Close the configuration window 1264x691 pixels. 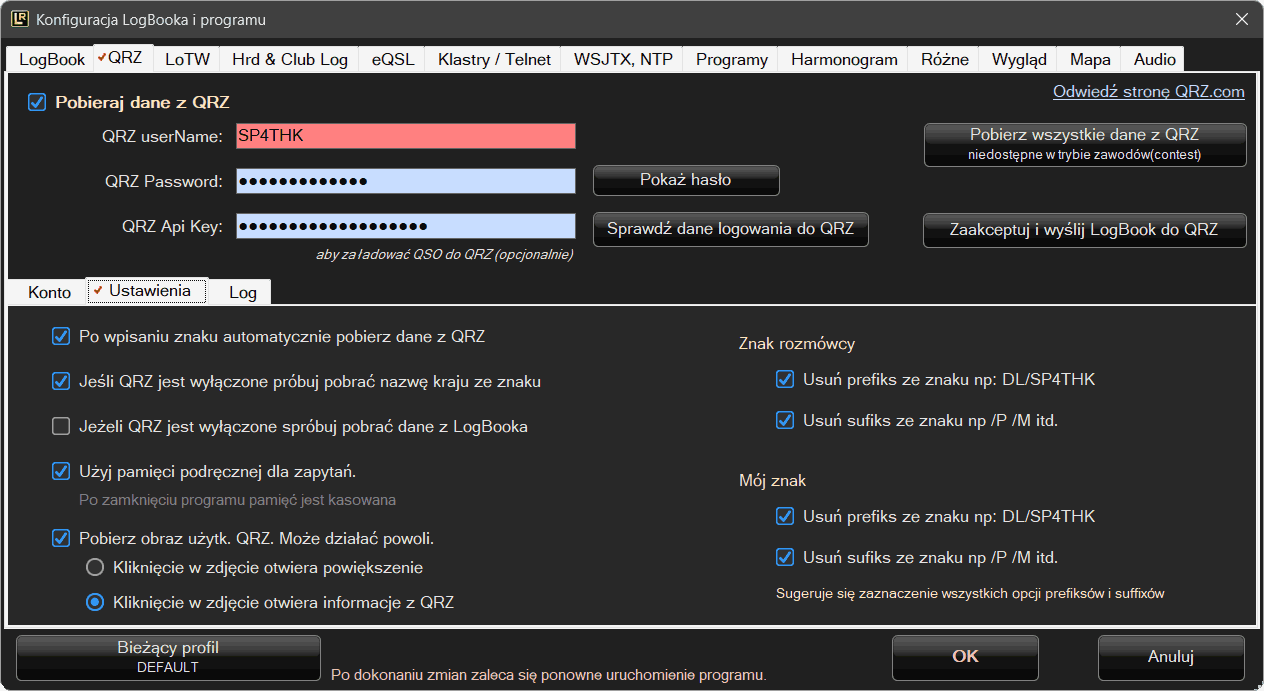(1241, 19)
